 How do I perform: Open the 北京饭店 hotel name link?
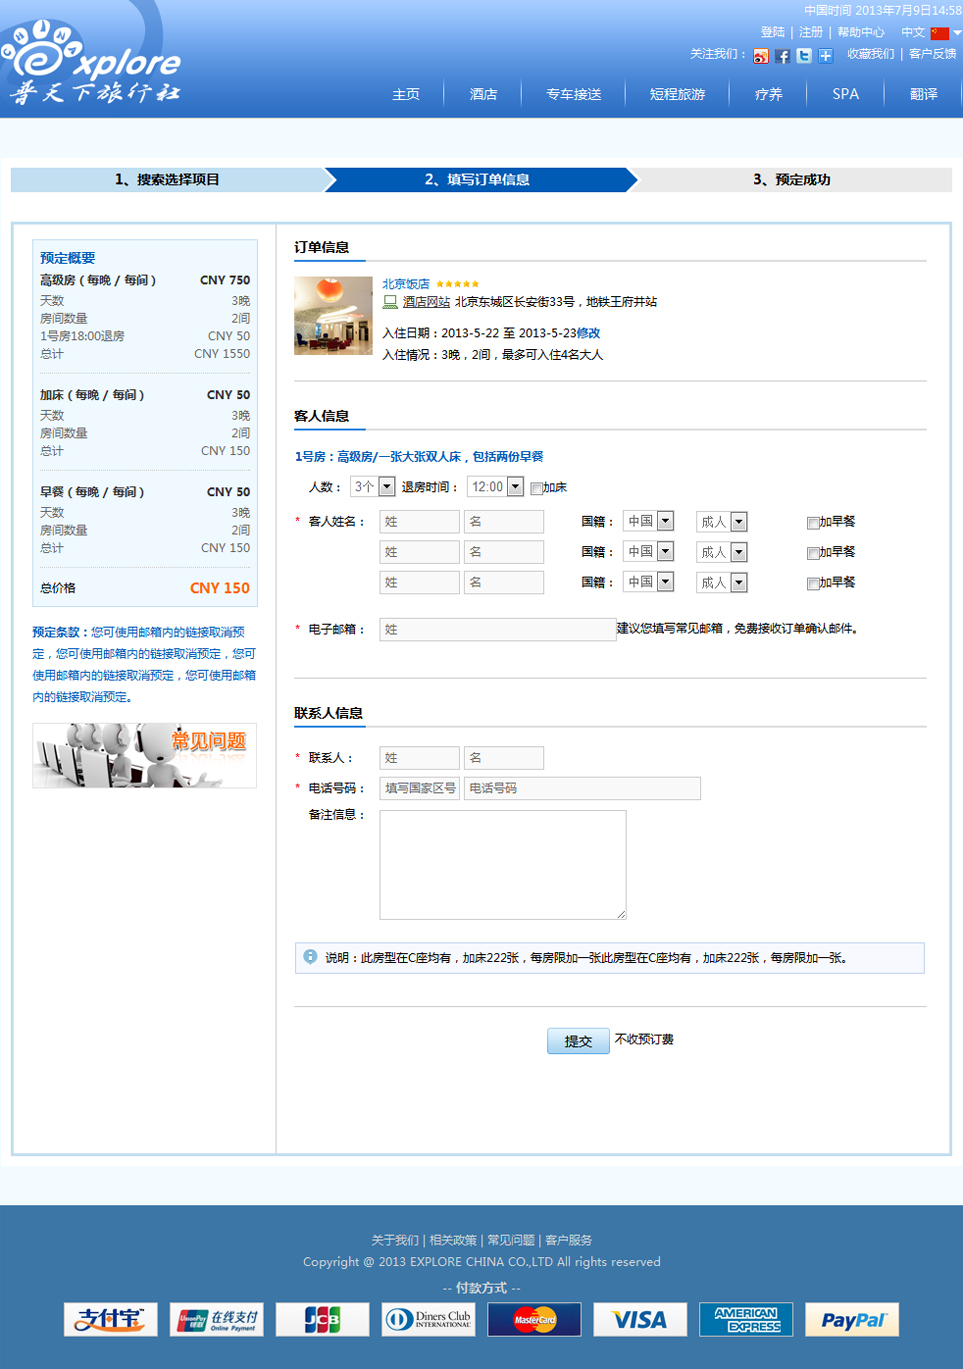pyautogui.click(x=406, y=284)
